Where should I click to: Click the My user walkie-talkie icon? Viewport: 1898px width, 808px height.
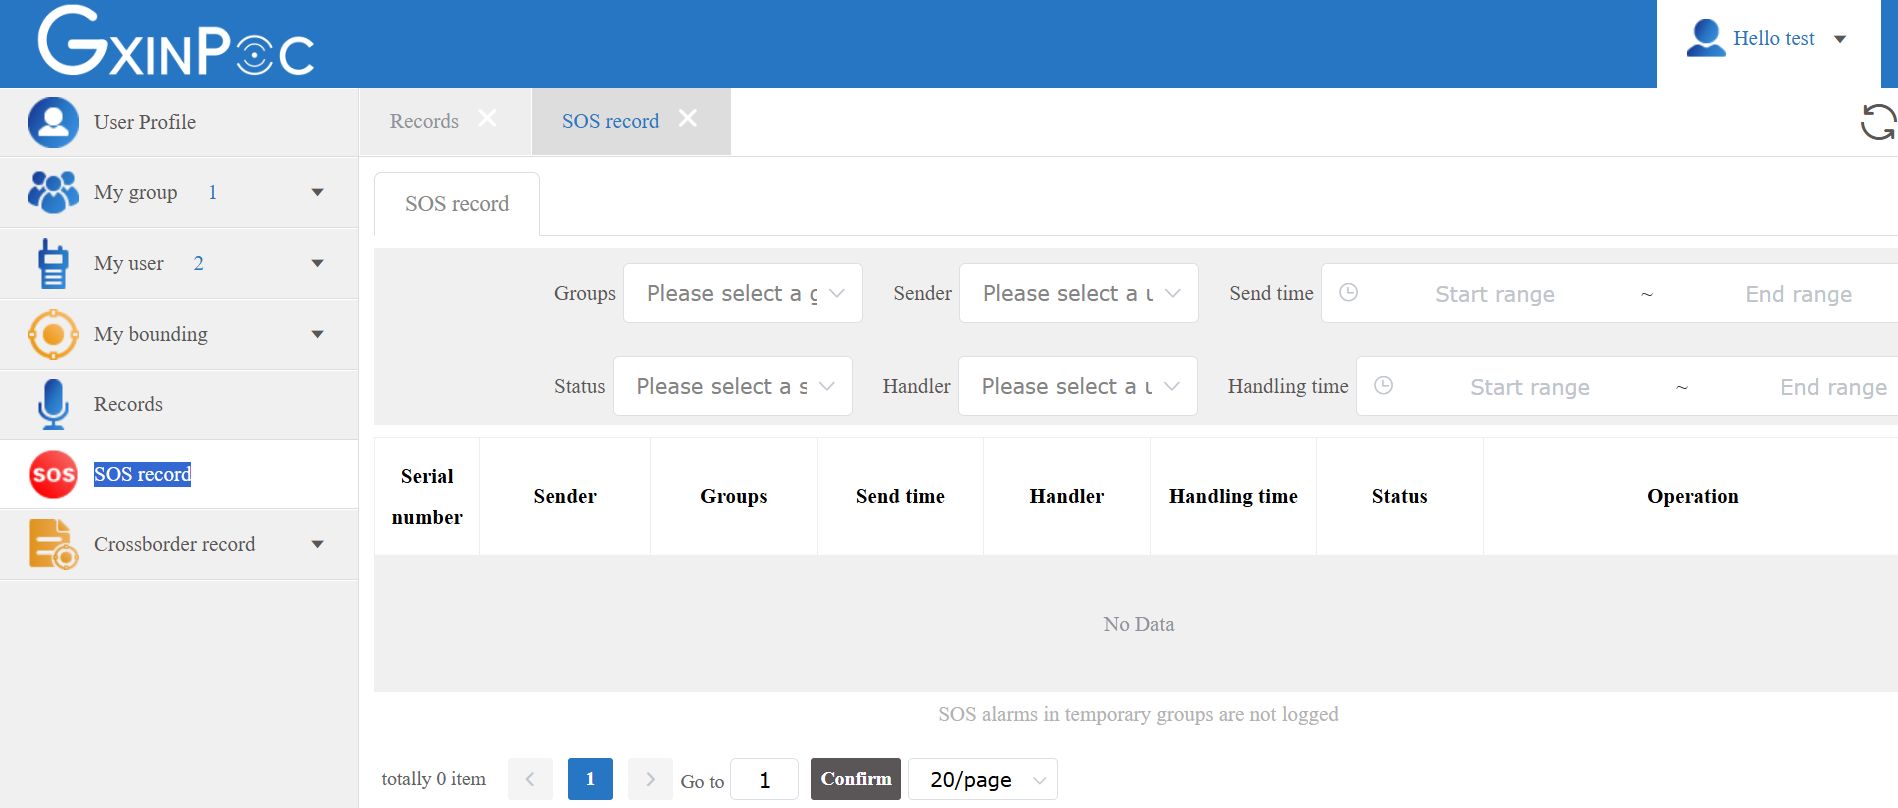53,263
